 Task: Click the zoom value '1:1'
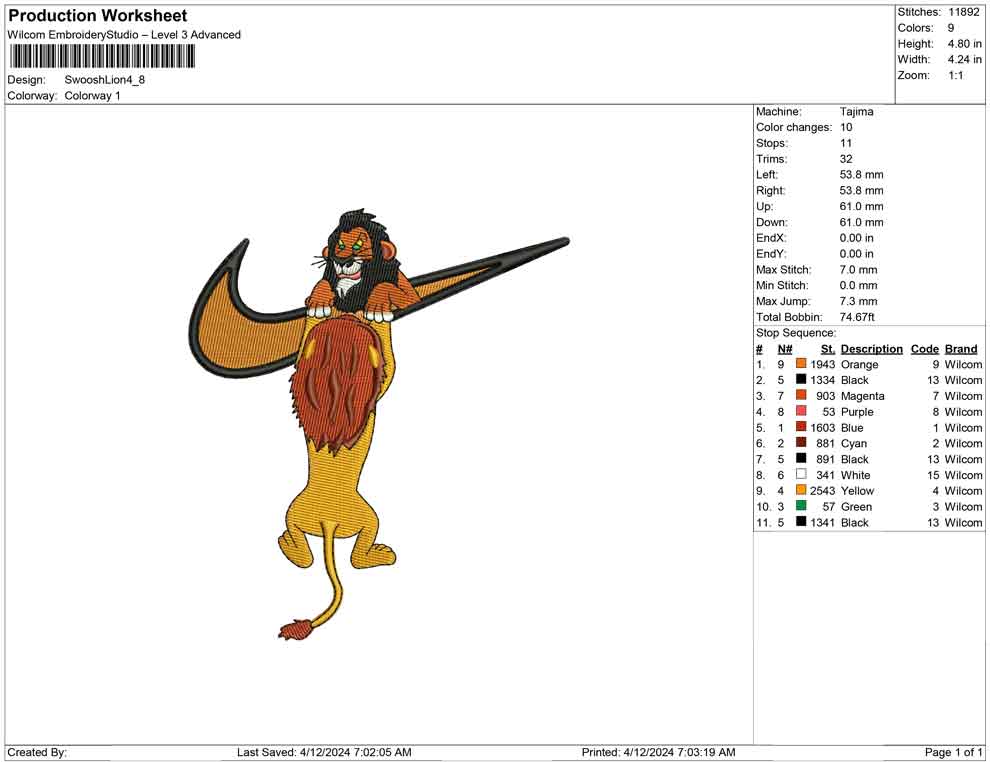tap(955, 75)
